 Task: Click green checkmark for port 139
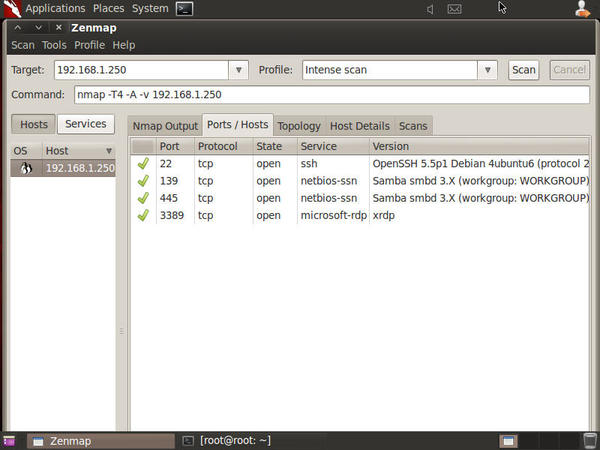pyautogui.click(x=143, y=181)
